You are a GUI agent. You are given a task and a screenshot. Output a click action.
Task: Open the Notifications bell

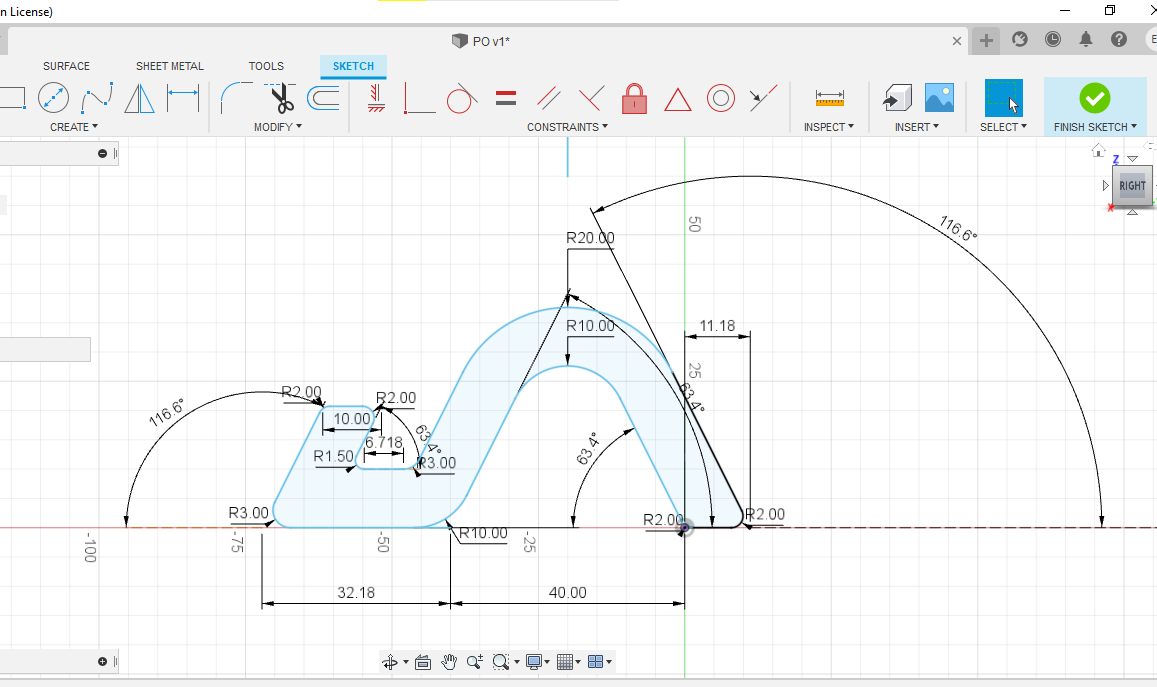(1086, 39)
